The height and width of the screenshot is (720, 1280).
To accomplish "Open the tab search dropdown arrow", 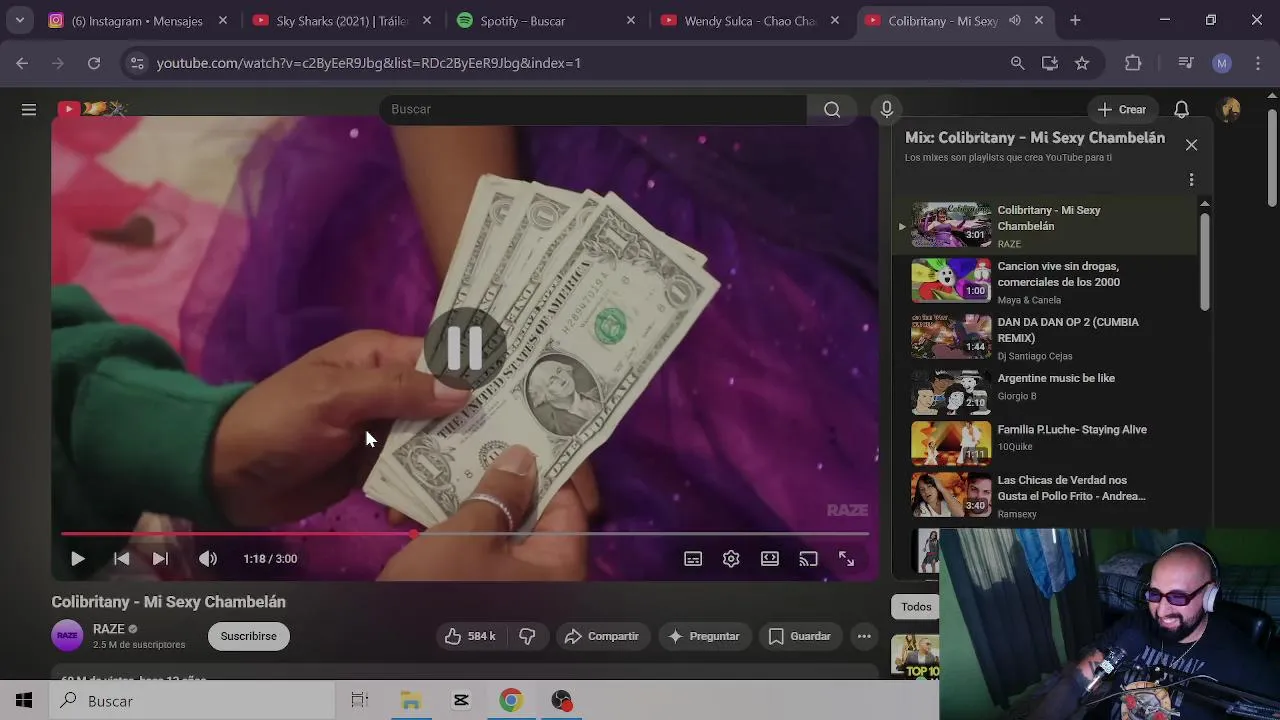I will point(19,21).
